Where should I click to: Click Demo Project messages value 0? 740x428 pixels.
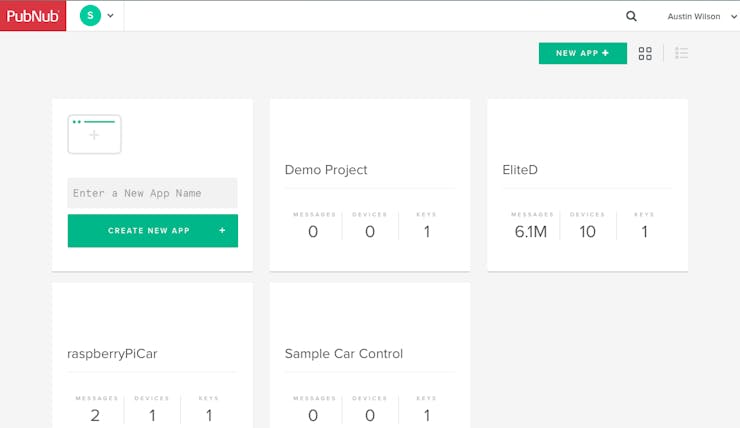pyautogui.click(x=313, y=232)
